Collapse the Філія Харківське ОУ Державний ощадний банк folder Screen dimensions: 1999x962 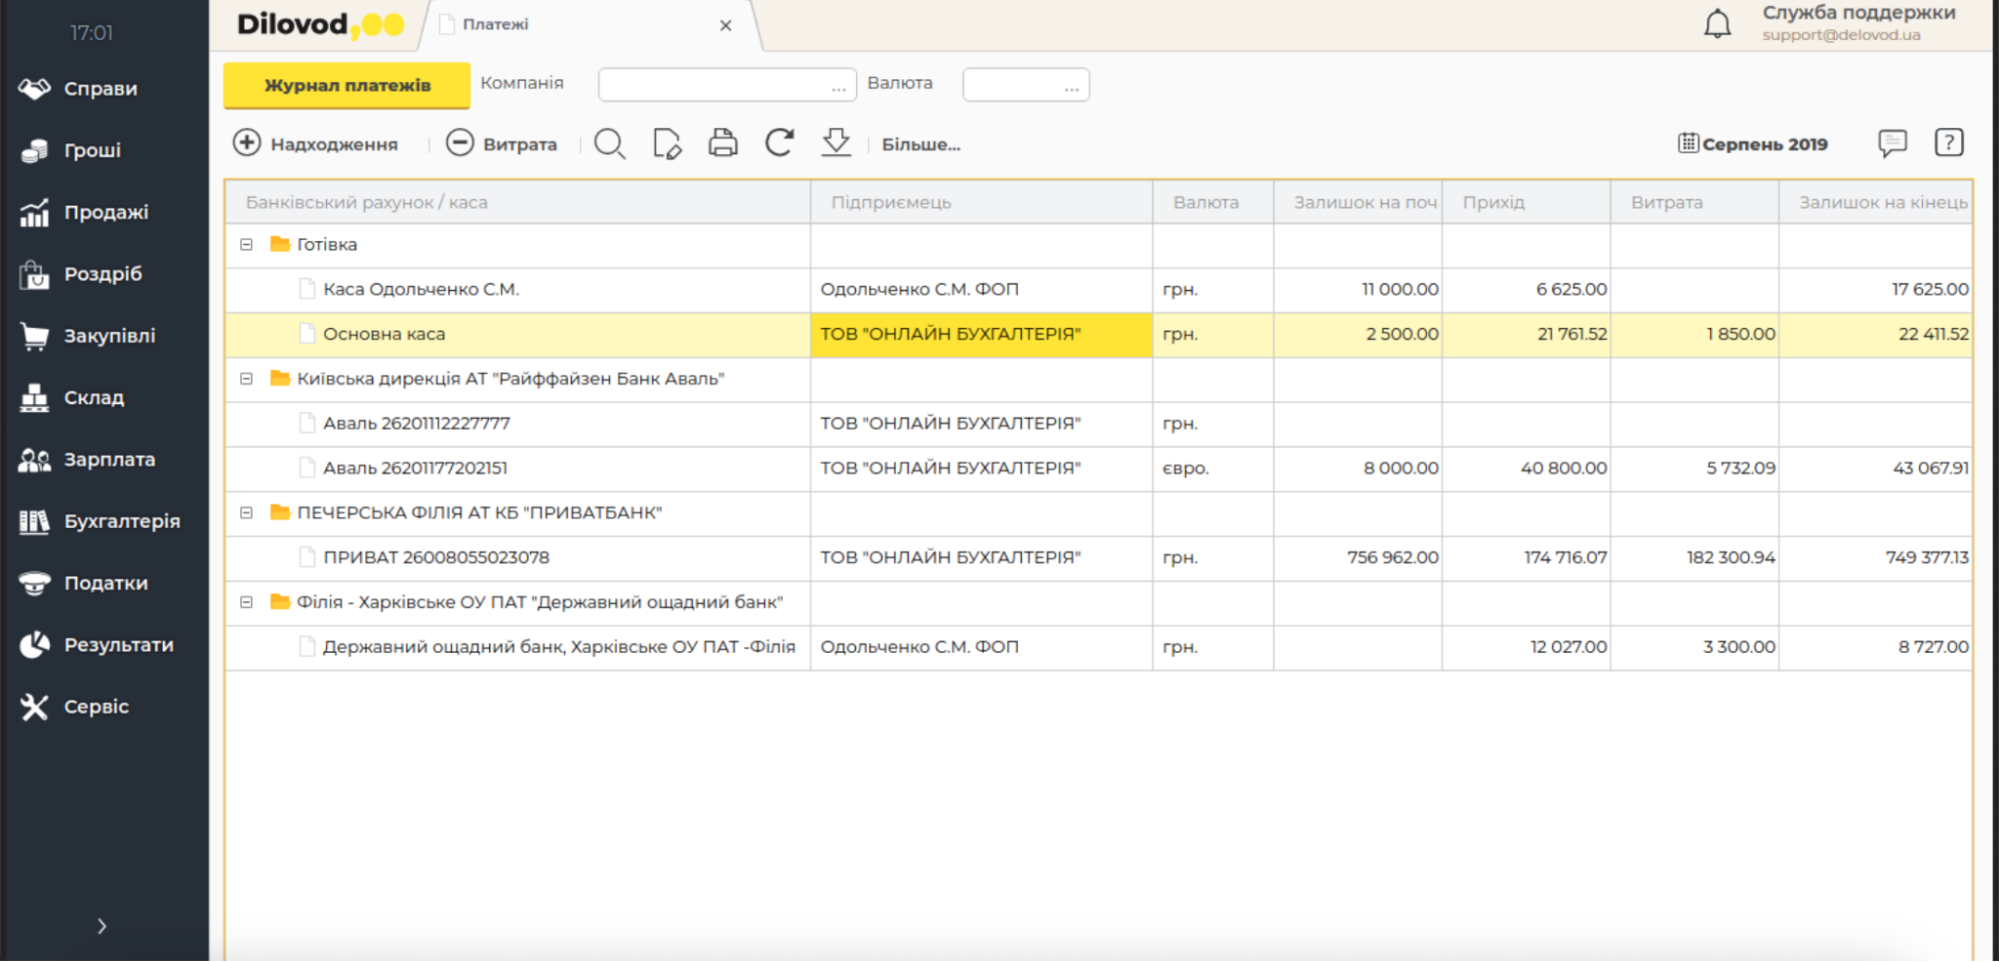(x=246, y=602)
